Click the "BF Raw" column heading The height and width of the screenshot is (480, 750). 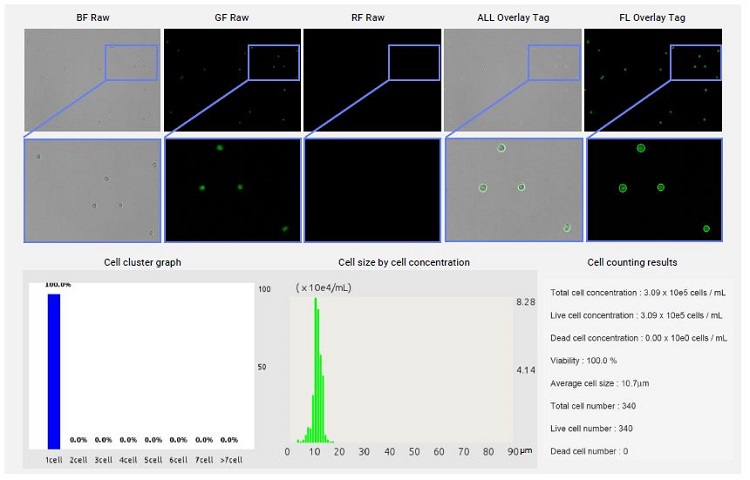tap(93, 18)
